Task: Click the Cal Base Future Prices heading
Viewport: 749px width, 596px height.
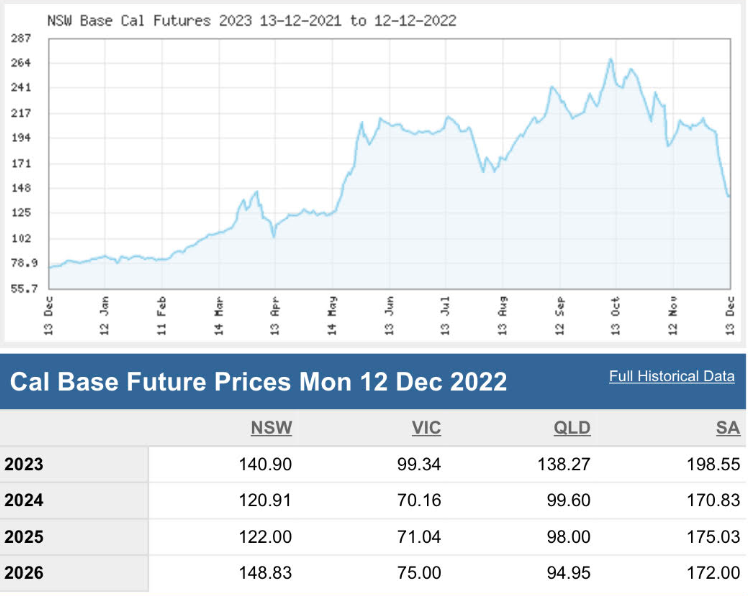Action: click(258, 381)
